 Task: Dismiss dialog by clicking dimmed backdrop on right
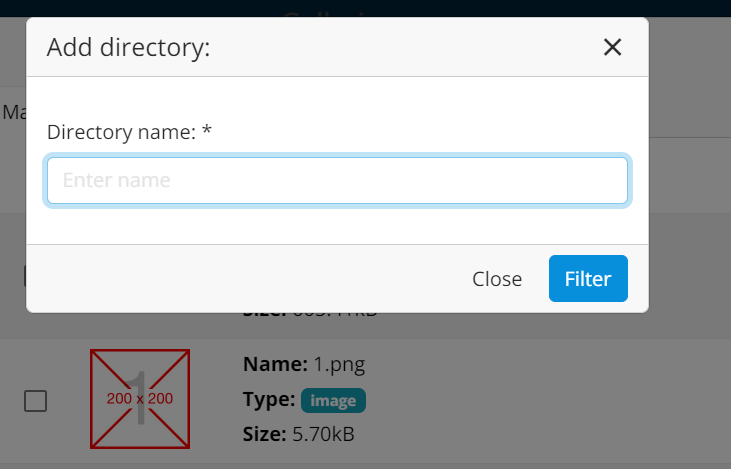(x=690, y=233)
